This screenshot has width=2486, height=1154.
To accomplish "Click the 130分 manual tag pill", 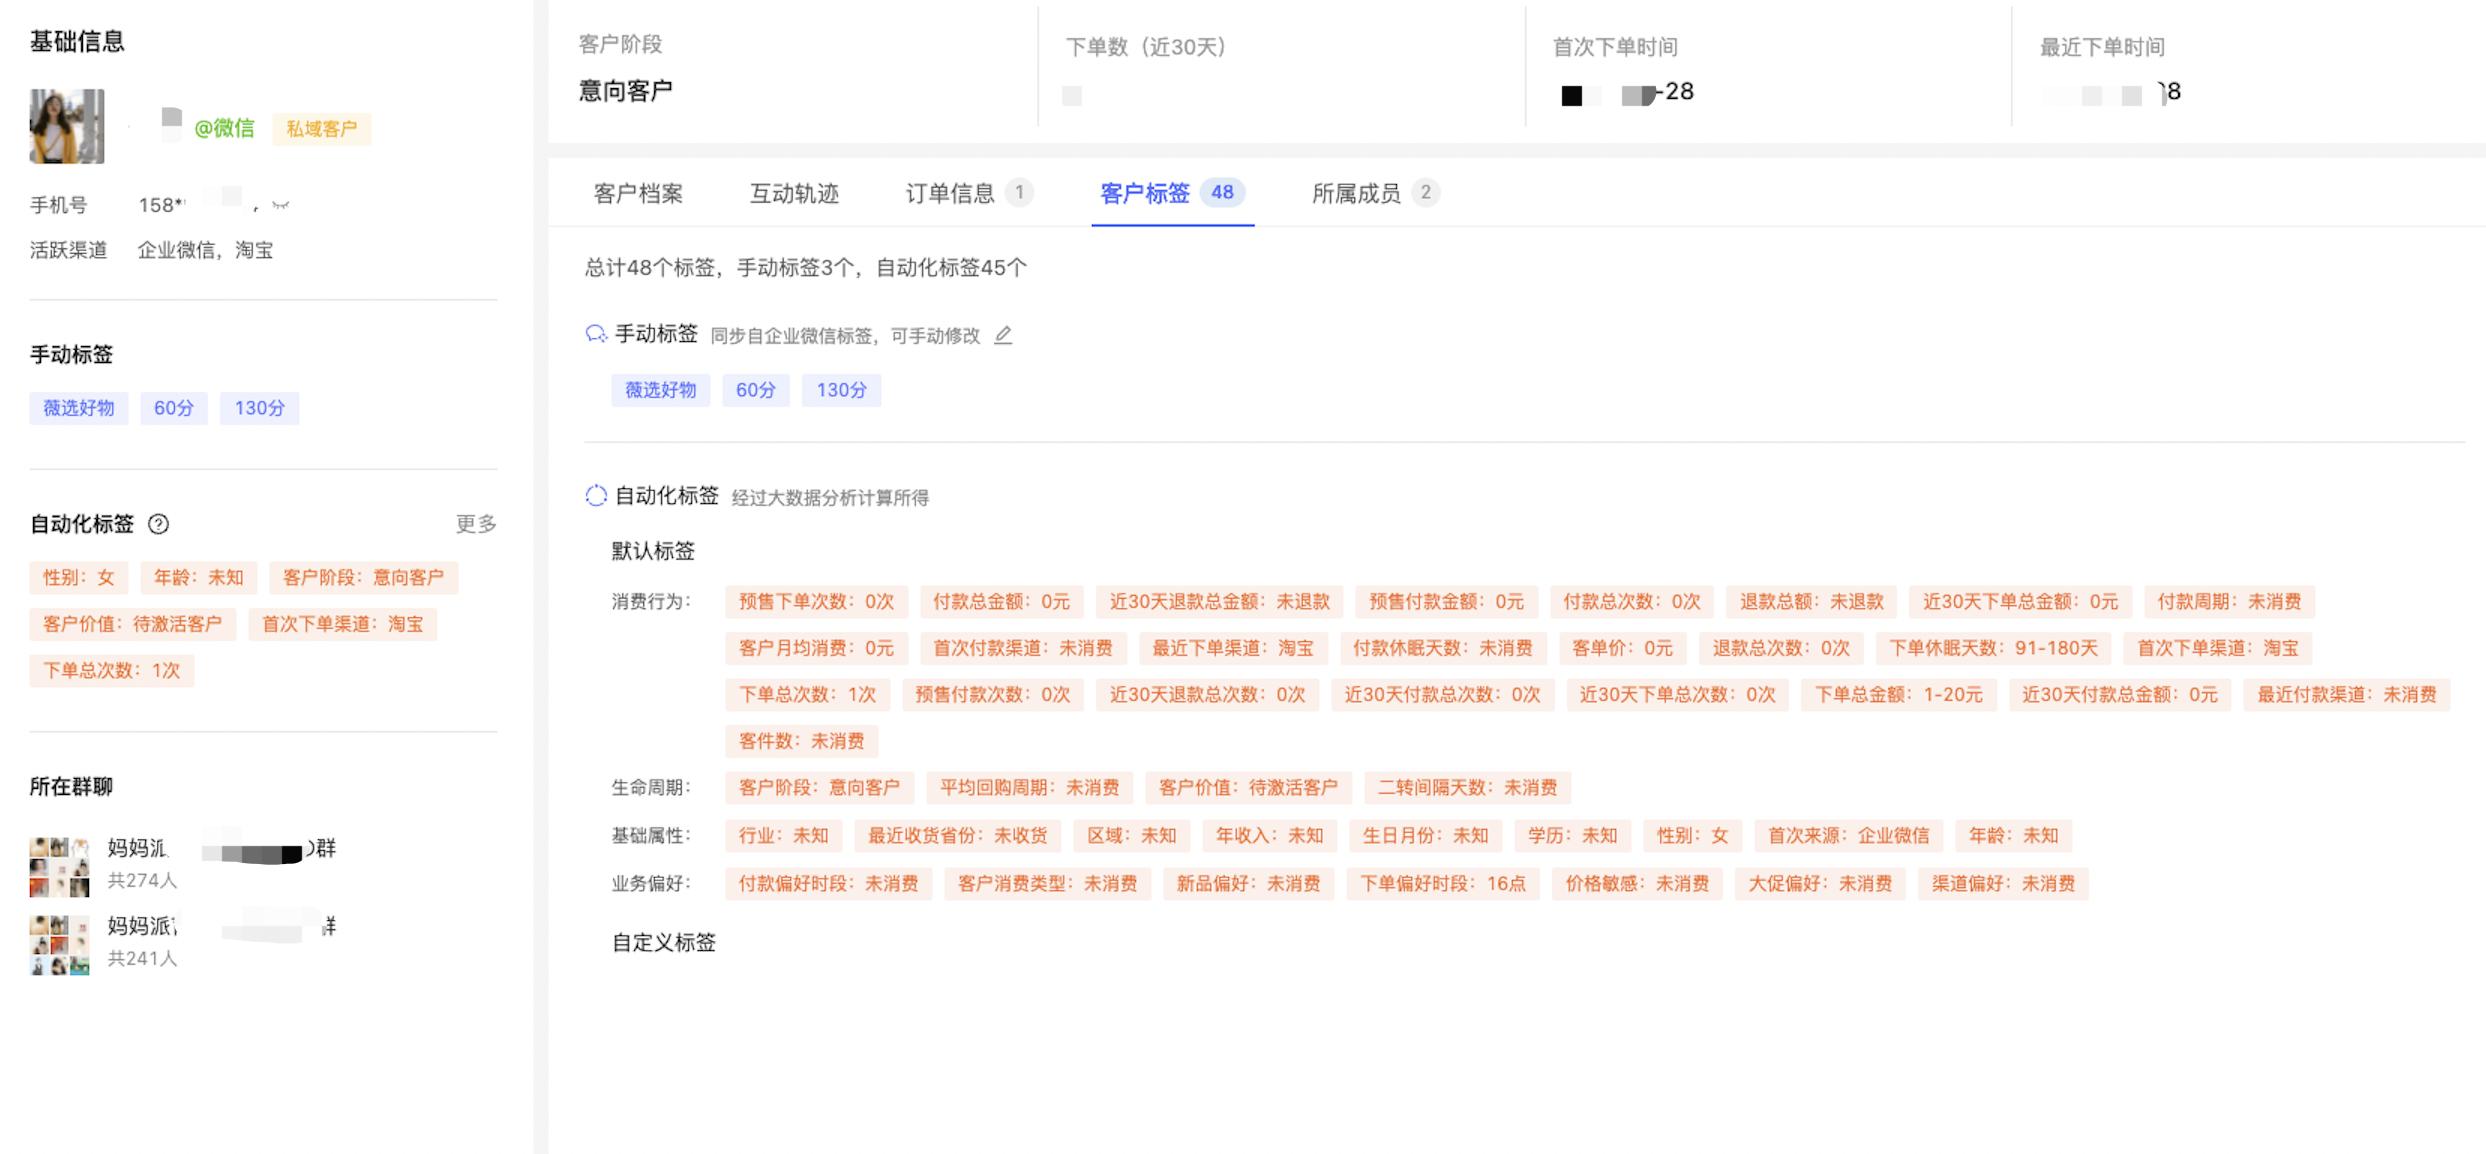I will click(x=841, y=390).
